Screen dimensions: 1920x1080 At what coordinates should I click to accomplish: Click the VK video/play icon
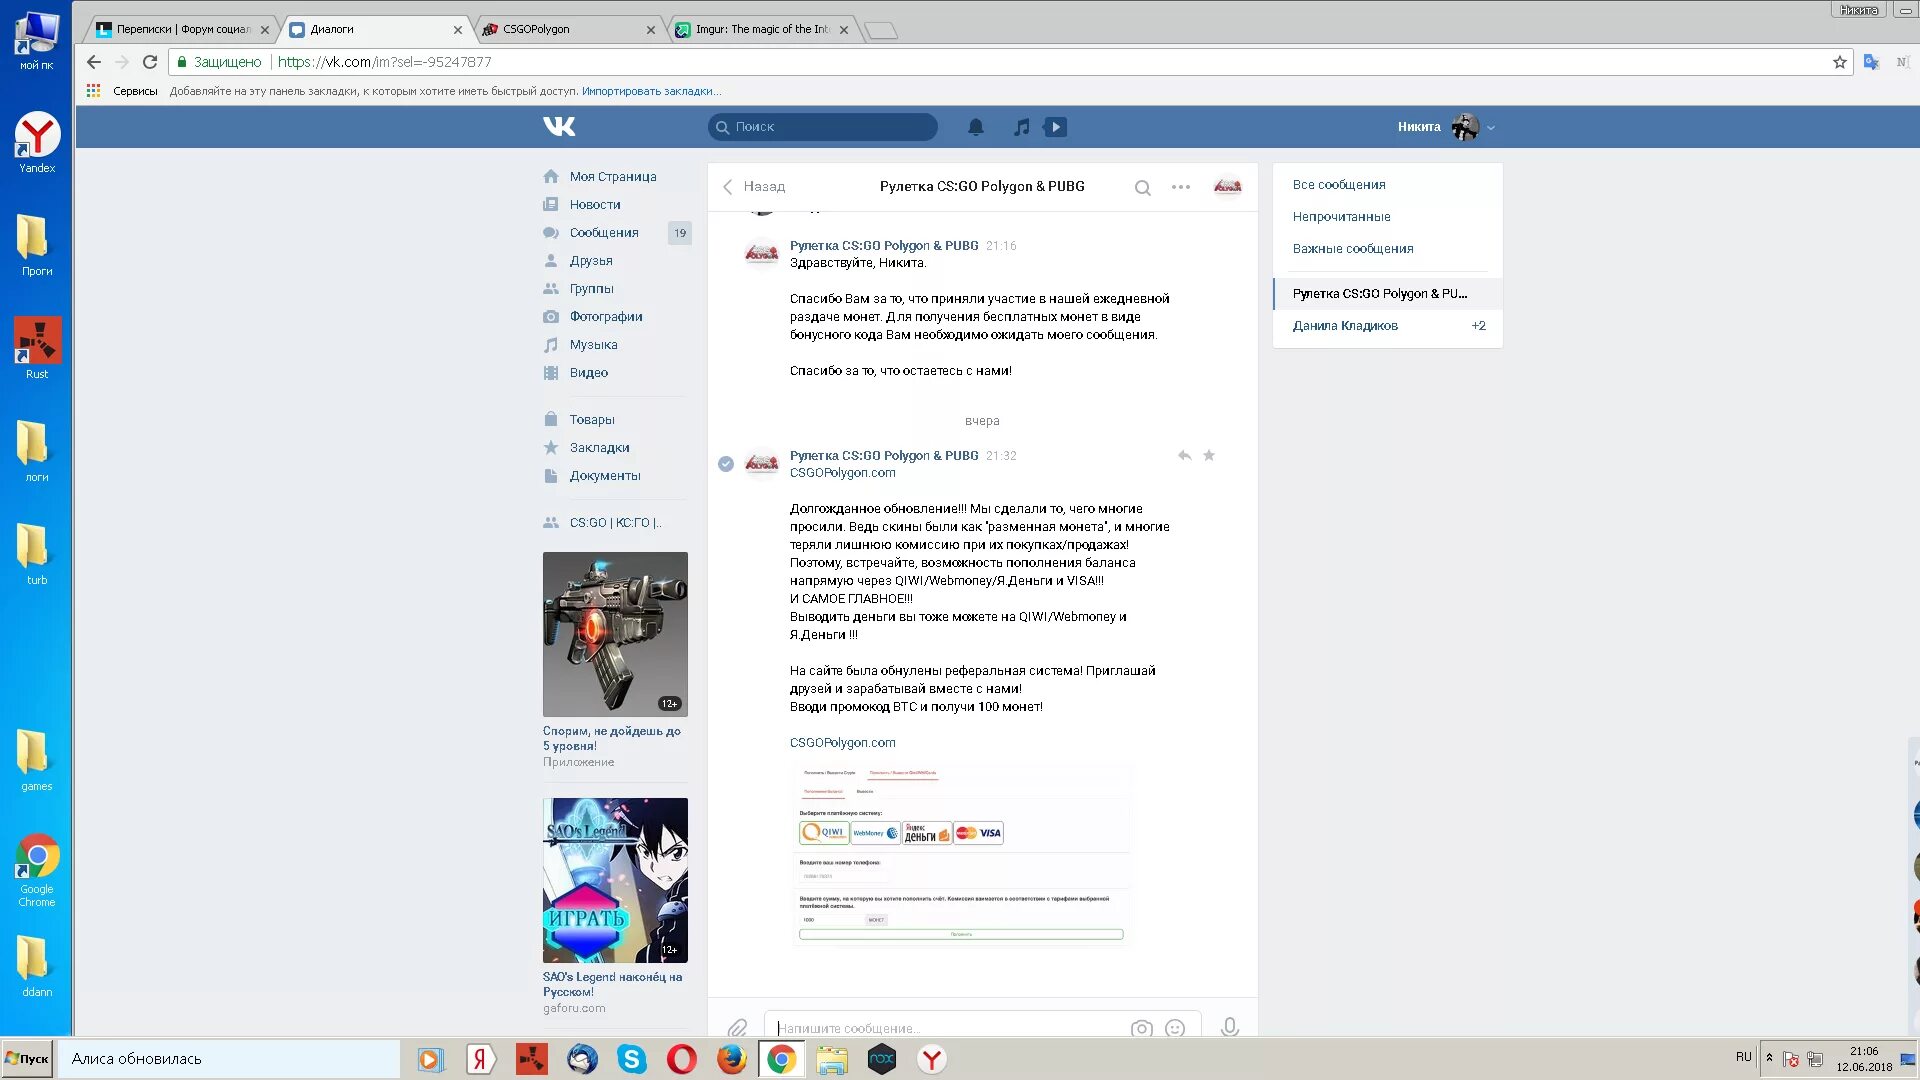click(x=1055, y=125)
